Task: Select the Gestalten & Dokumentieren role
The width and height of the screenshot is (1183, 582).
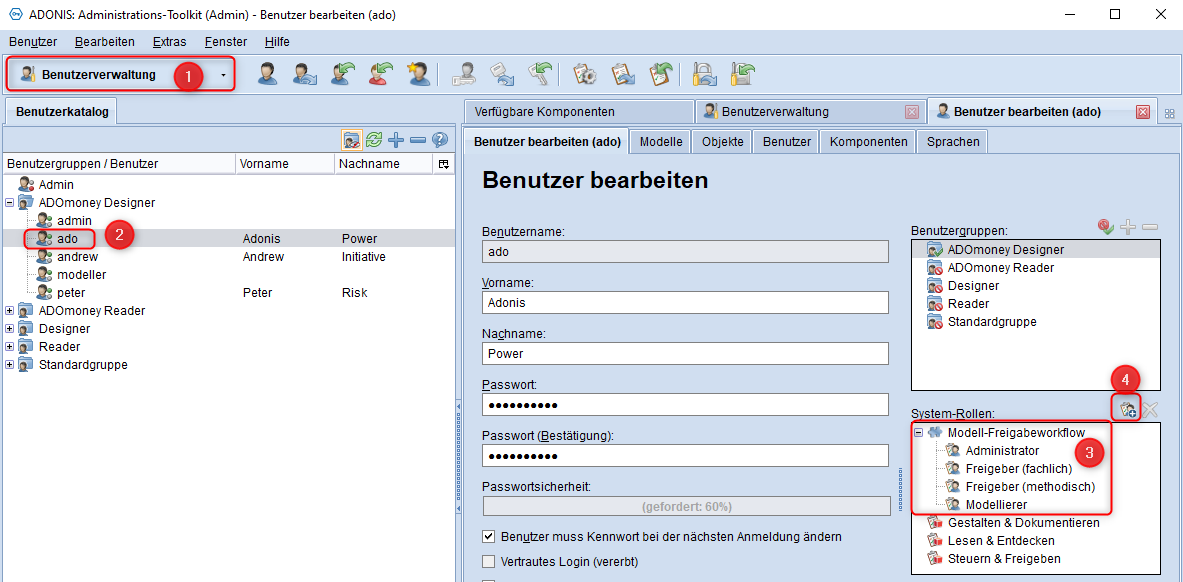Action: coord(1024,522)
